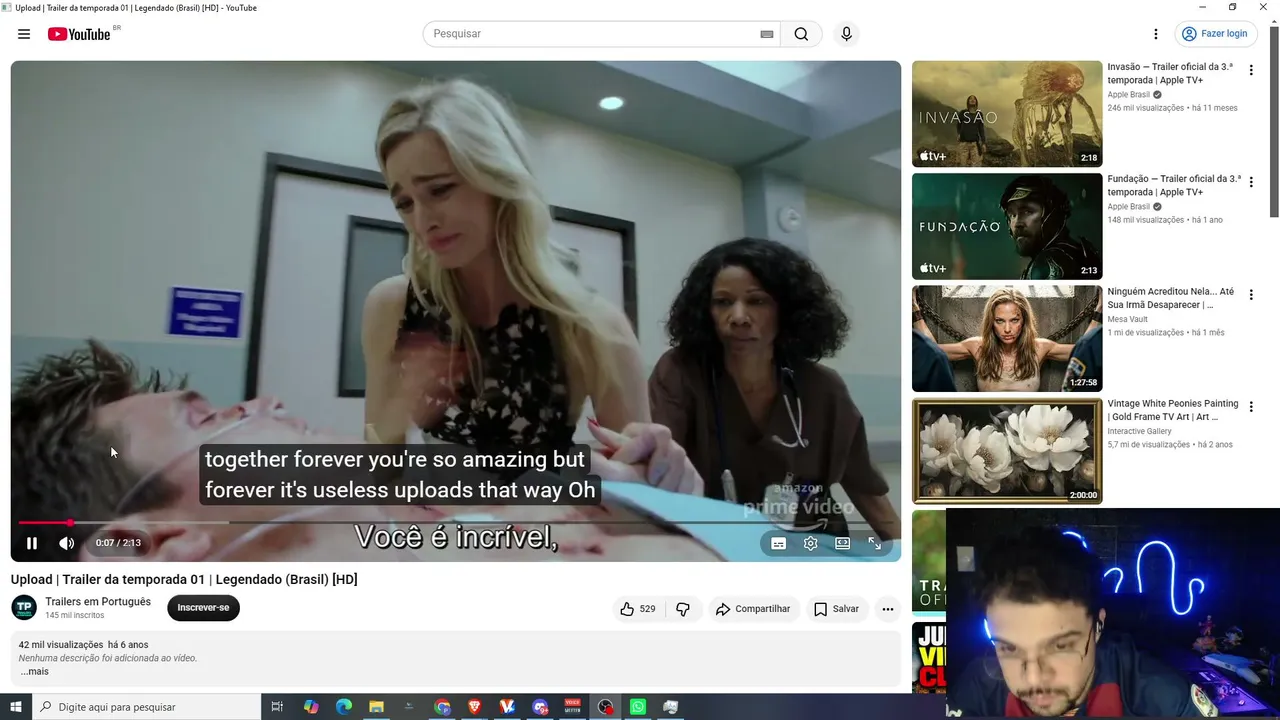Expand the description with ...mais

point(35,671)
